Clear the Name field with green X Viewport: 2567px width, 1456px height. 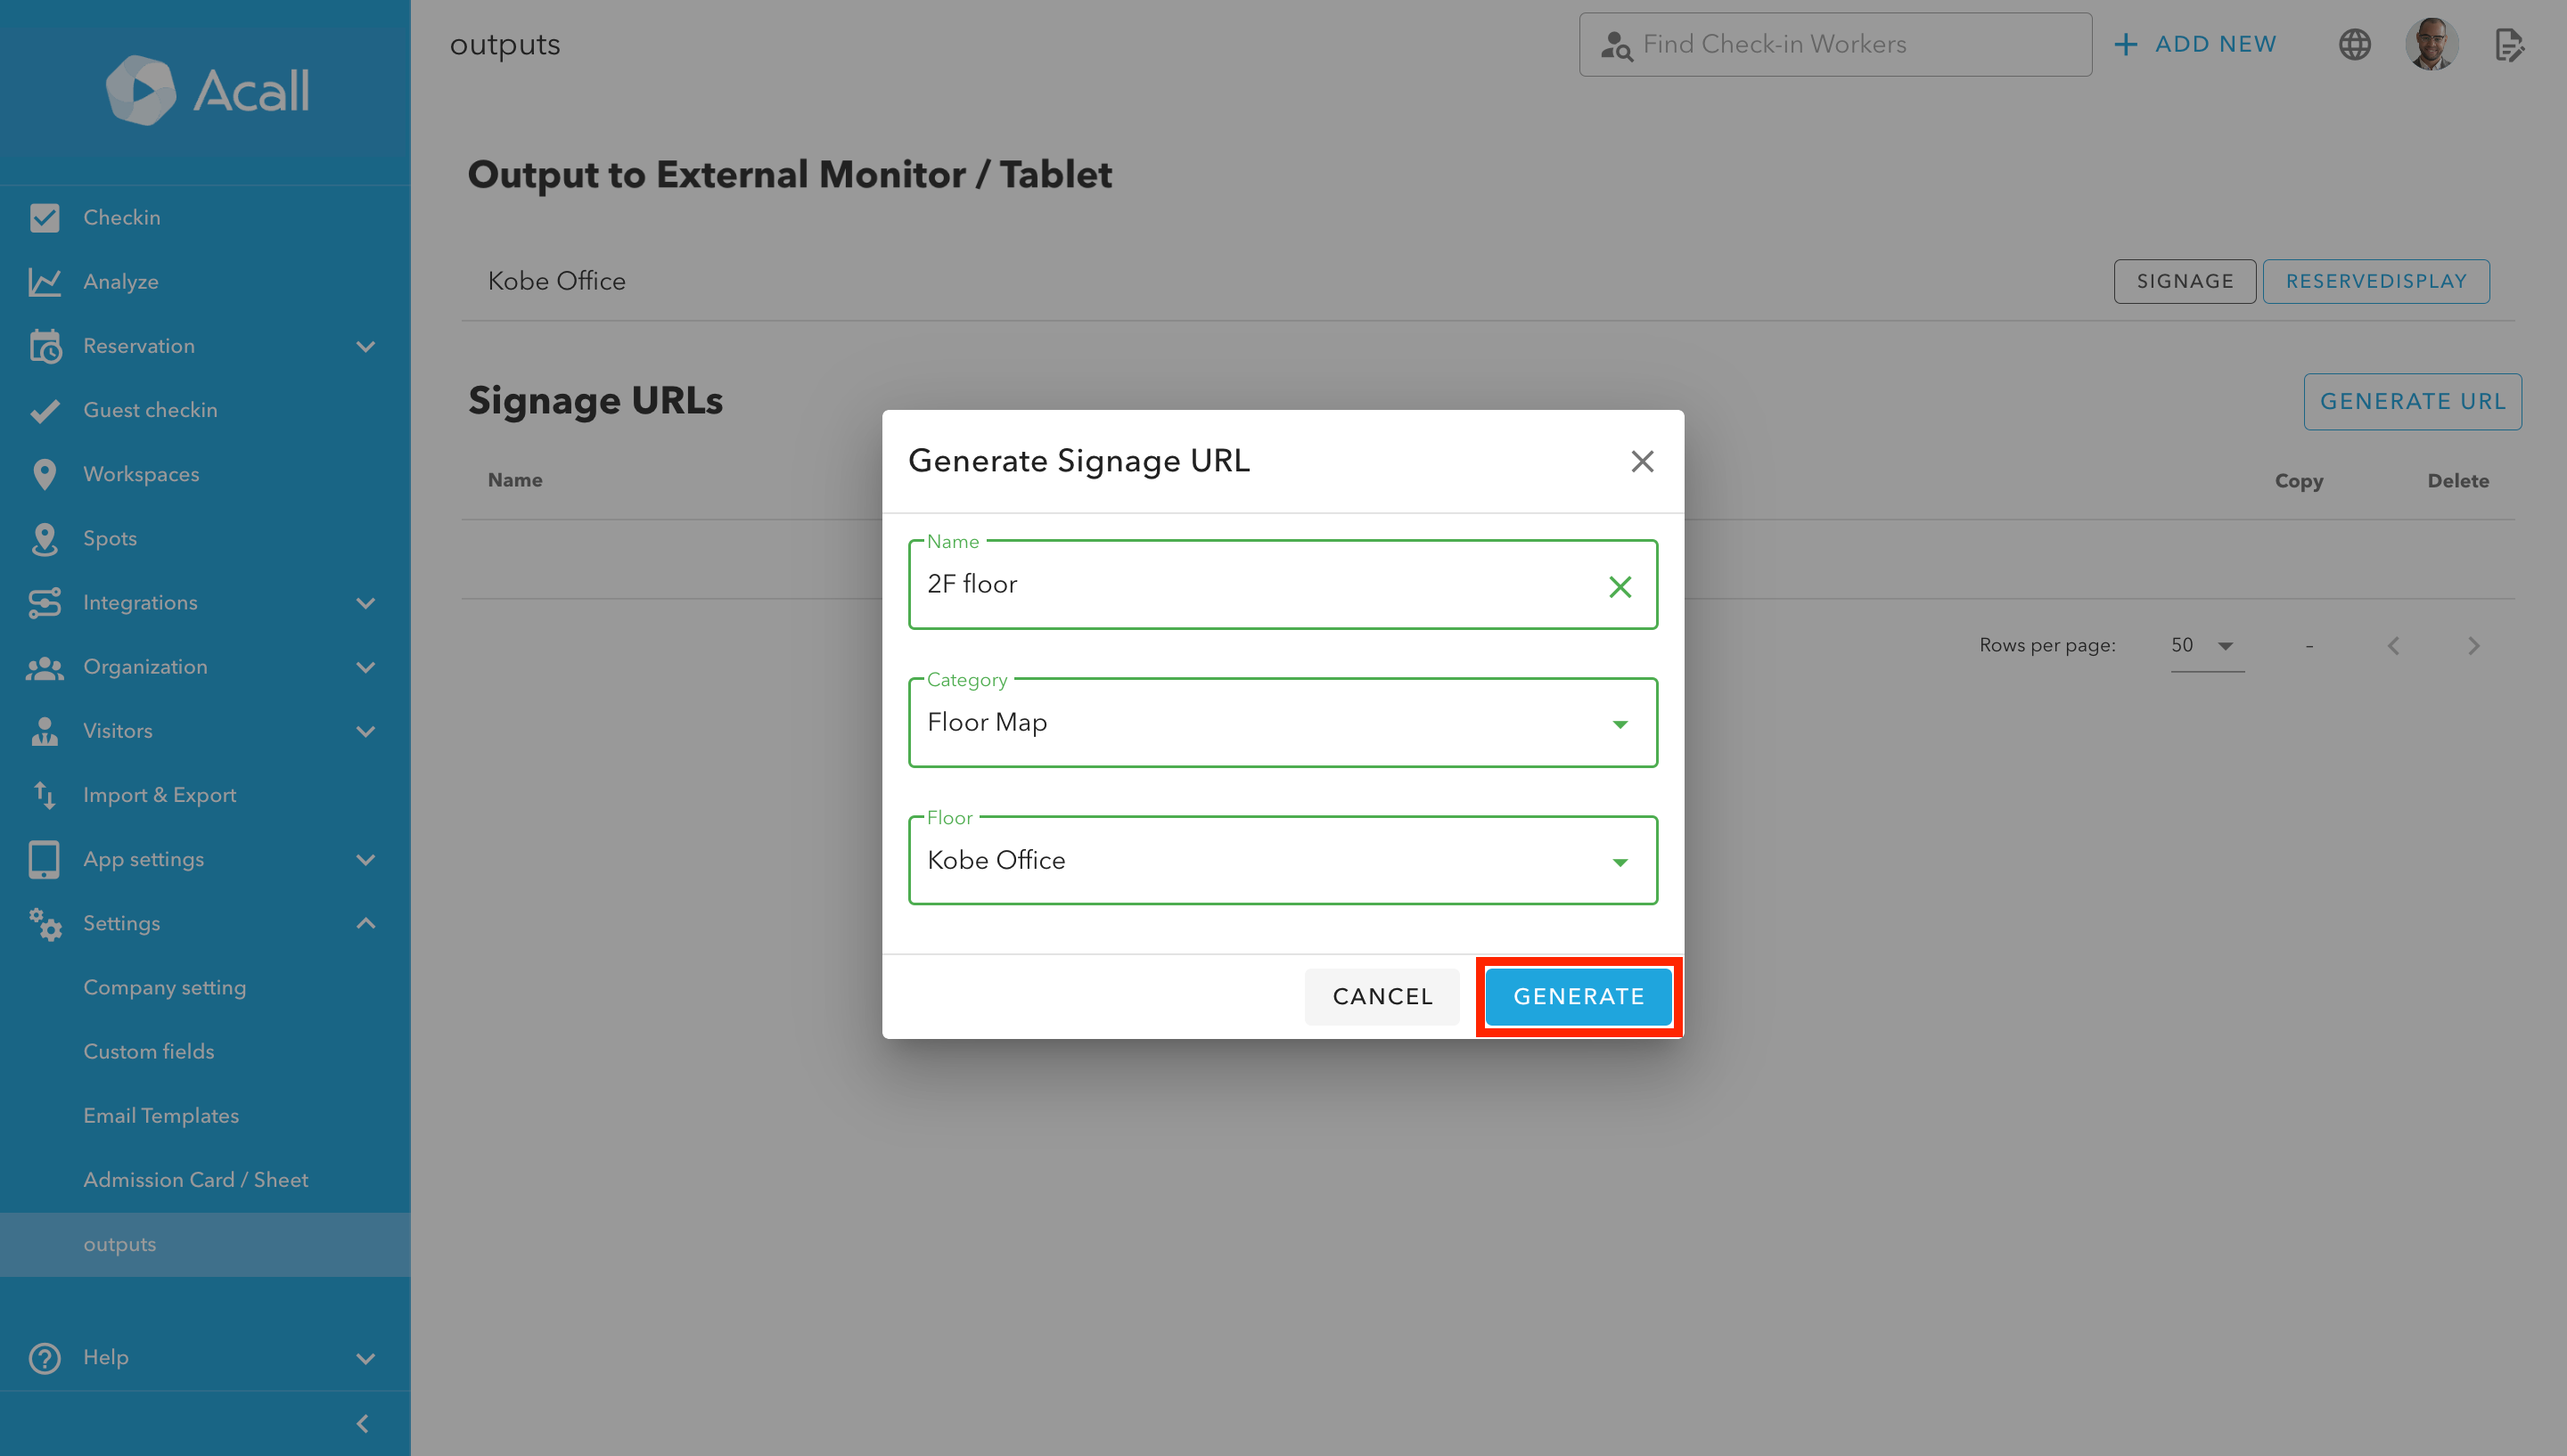[1619, 586]
